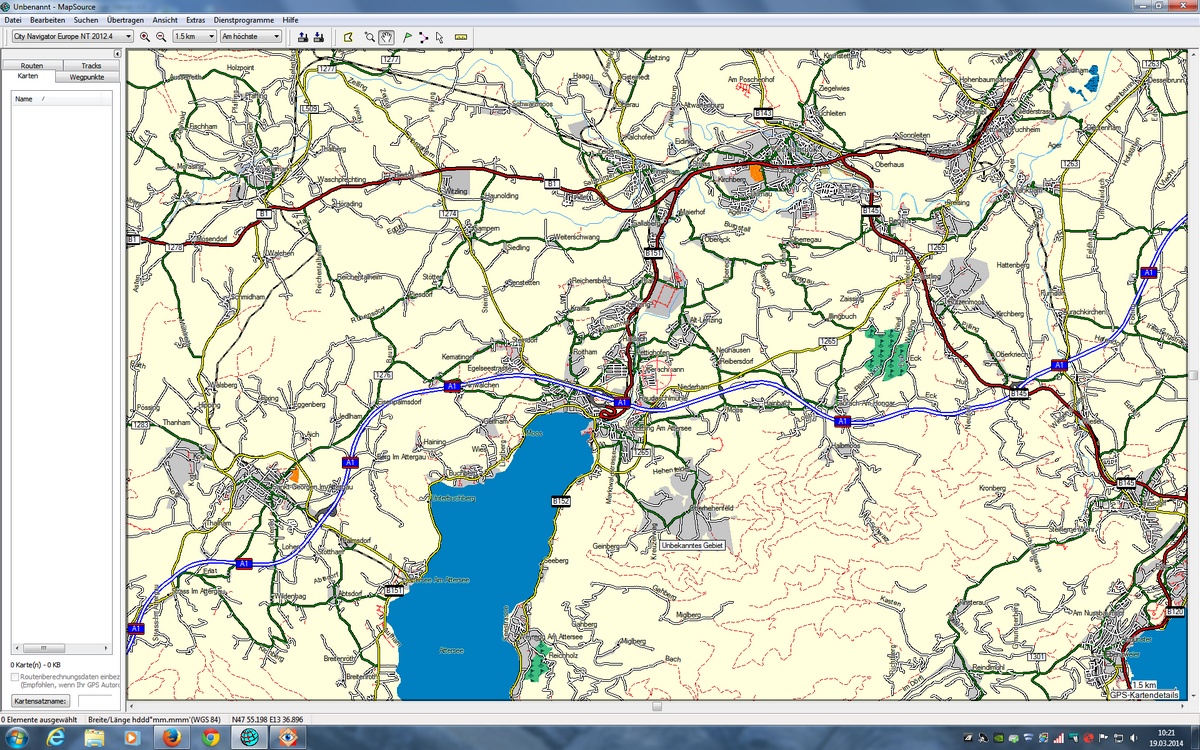Sort the list by Name column header
Viewport: 1200px width, 750px height.
pyautogui.click(x=24, y=99)
